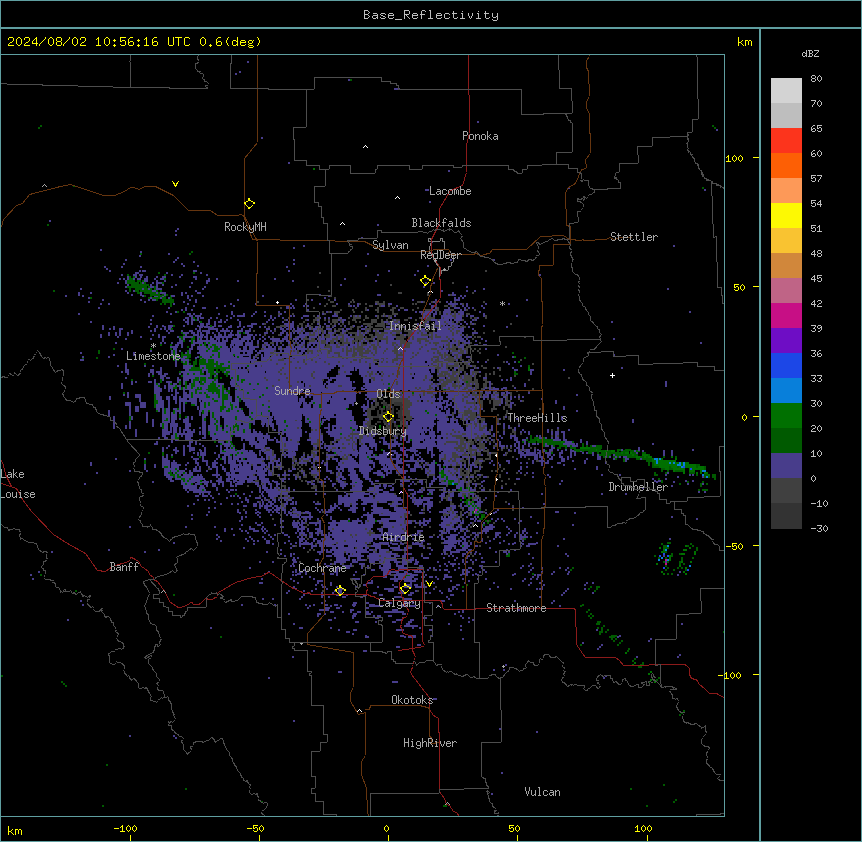Image resolution: width=862 pixels, height=842 pixels.
Task: Select the white caret marker west of Ponoka
Action: pos(365,147)
